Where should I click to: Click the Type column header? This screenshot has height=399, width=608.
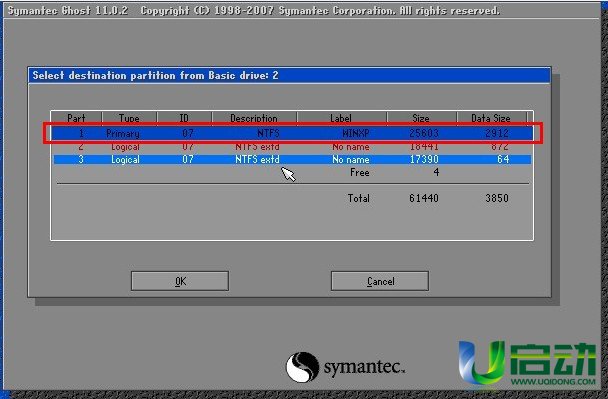129,118
